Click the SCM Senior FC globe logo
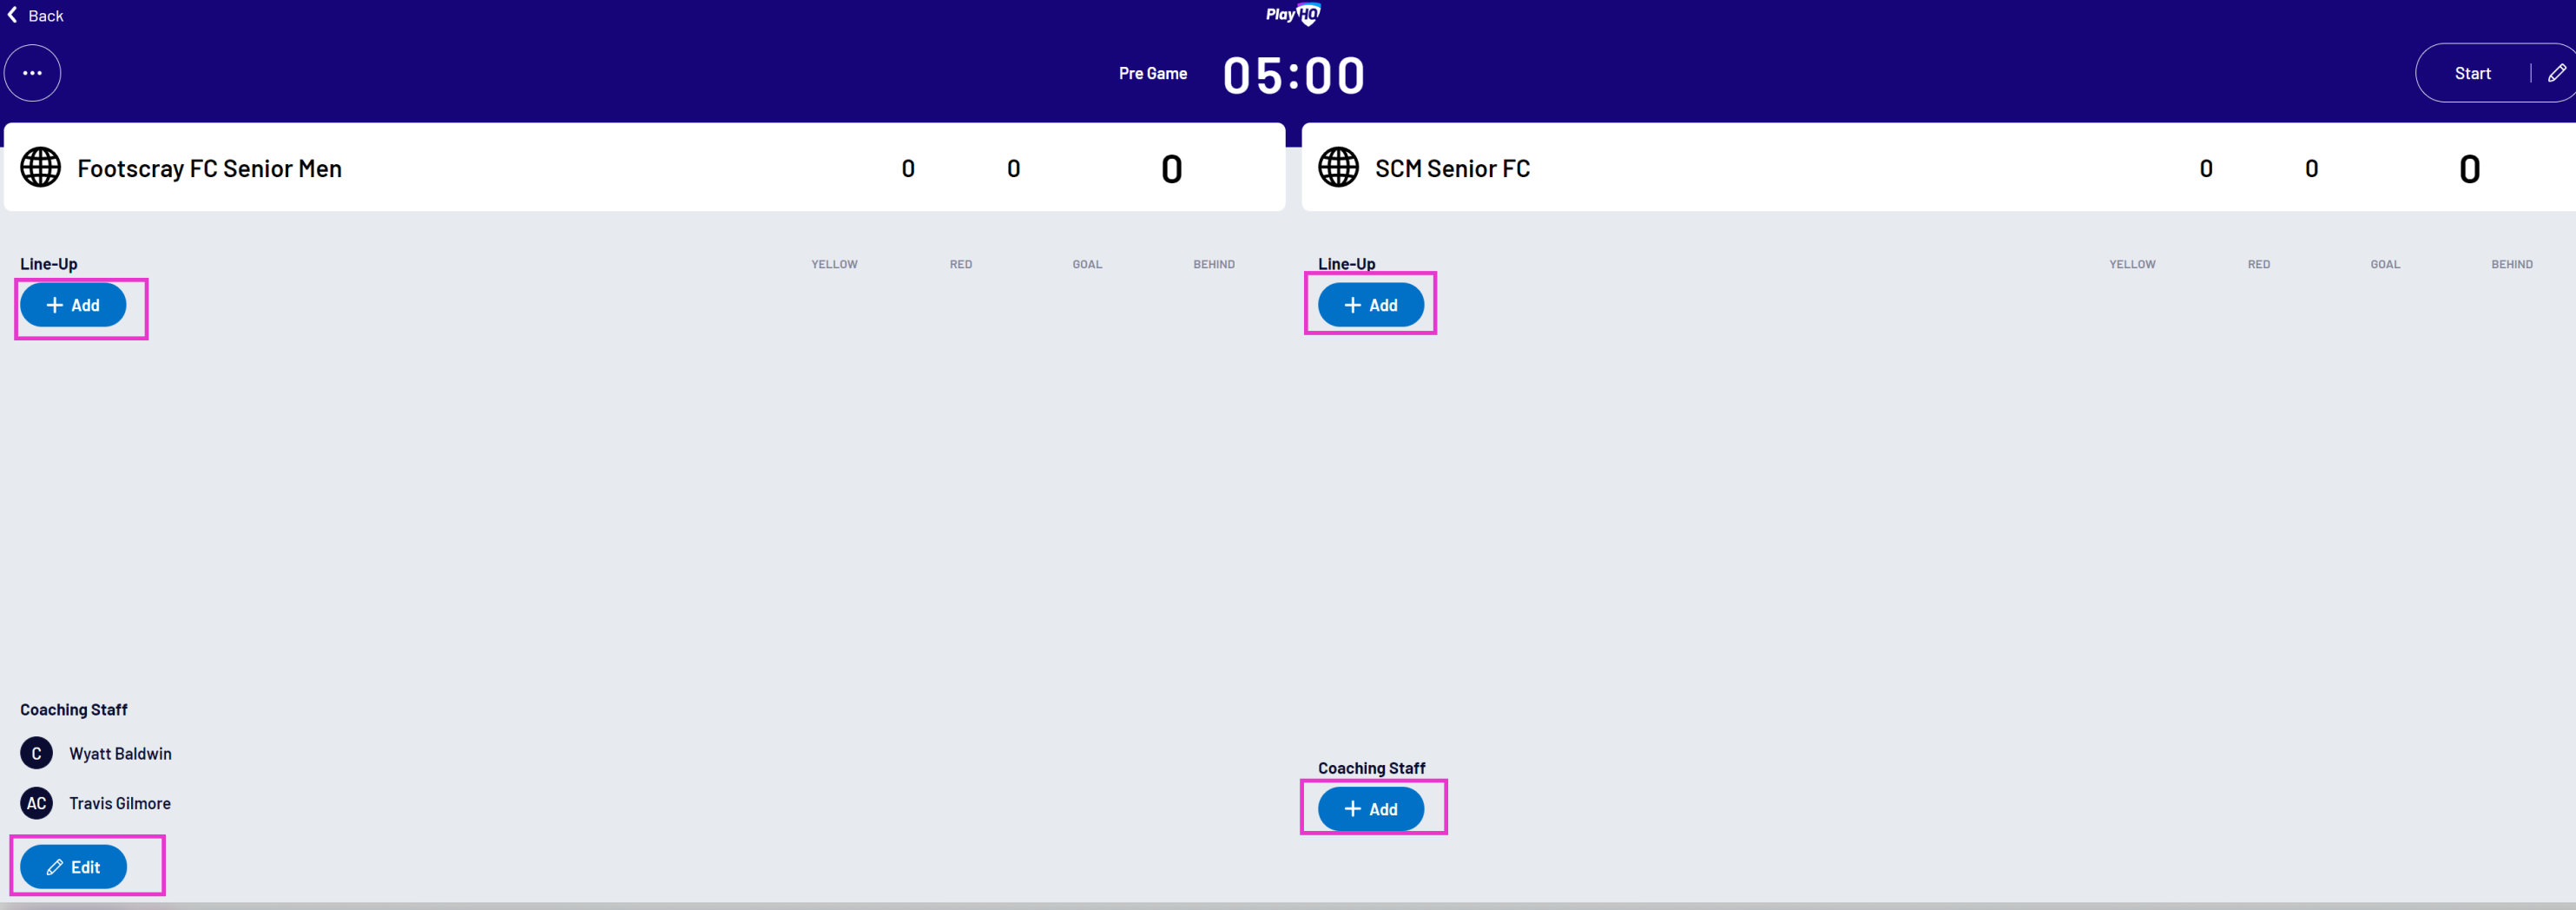Image resolution: width=2576 pixels, height=910 pixels. point(1338,167)
